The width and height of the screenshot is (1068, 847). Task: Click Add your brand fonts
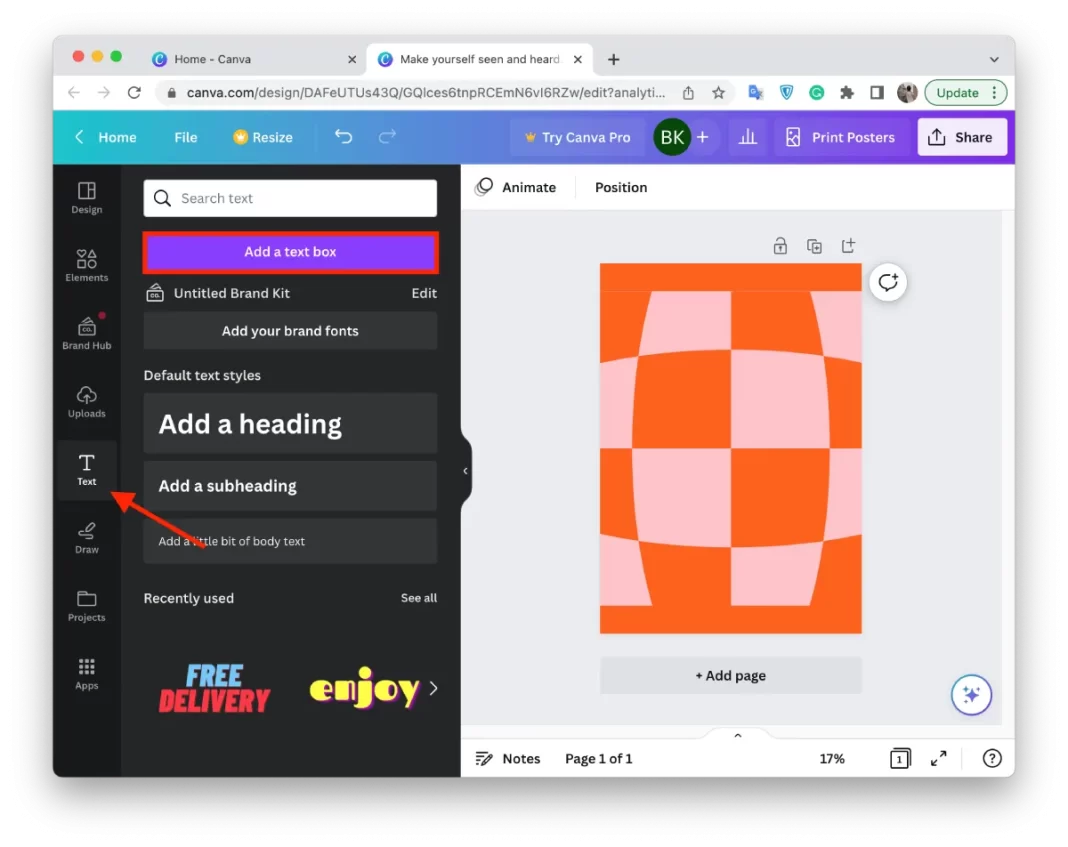tap(290, 331)
